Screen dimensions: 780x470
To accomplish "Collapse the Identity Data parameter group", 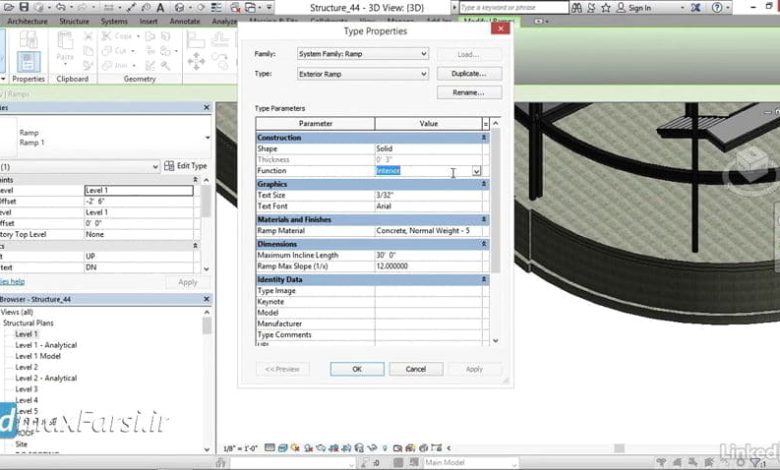I will point(484,280).
